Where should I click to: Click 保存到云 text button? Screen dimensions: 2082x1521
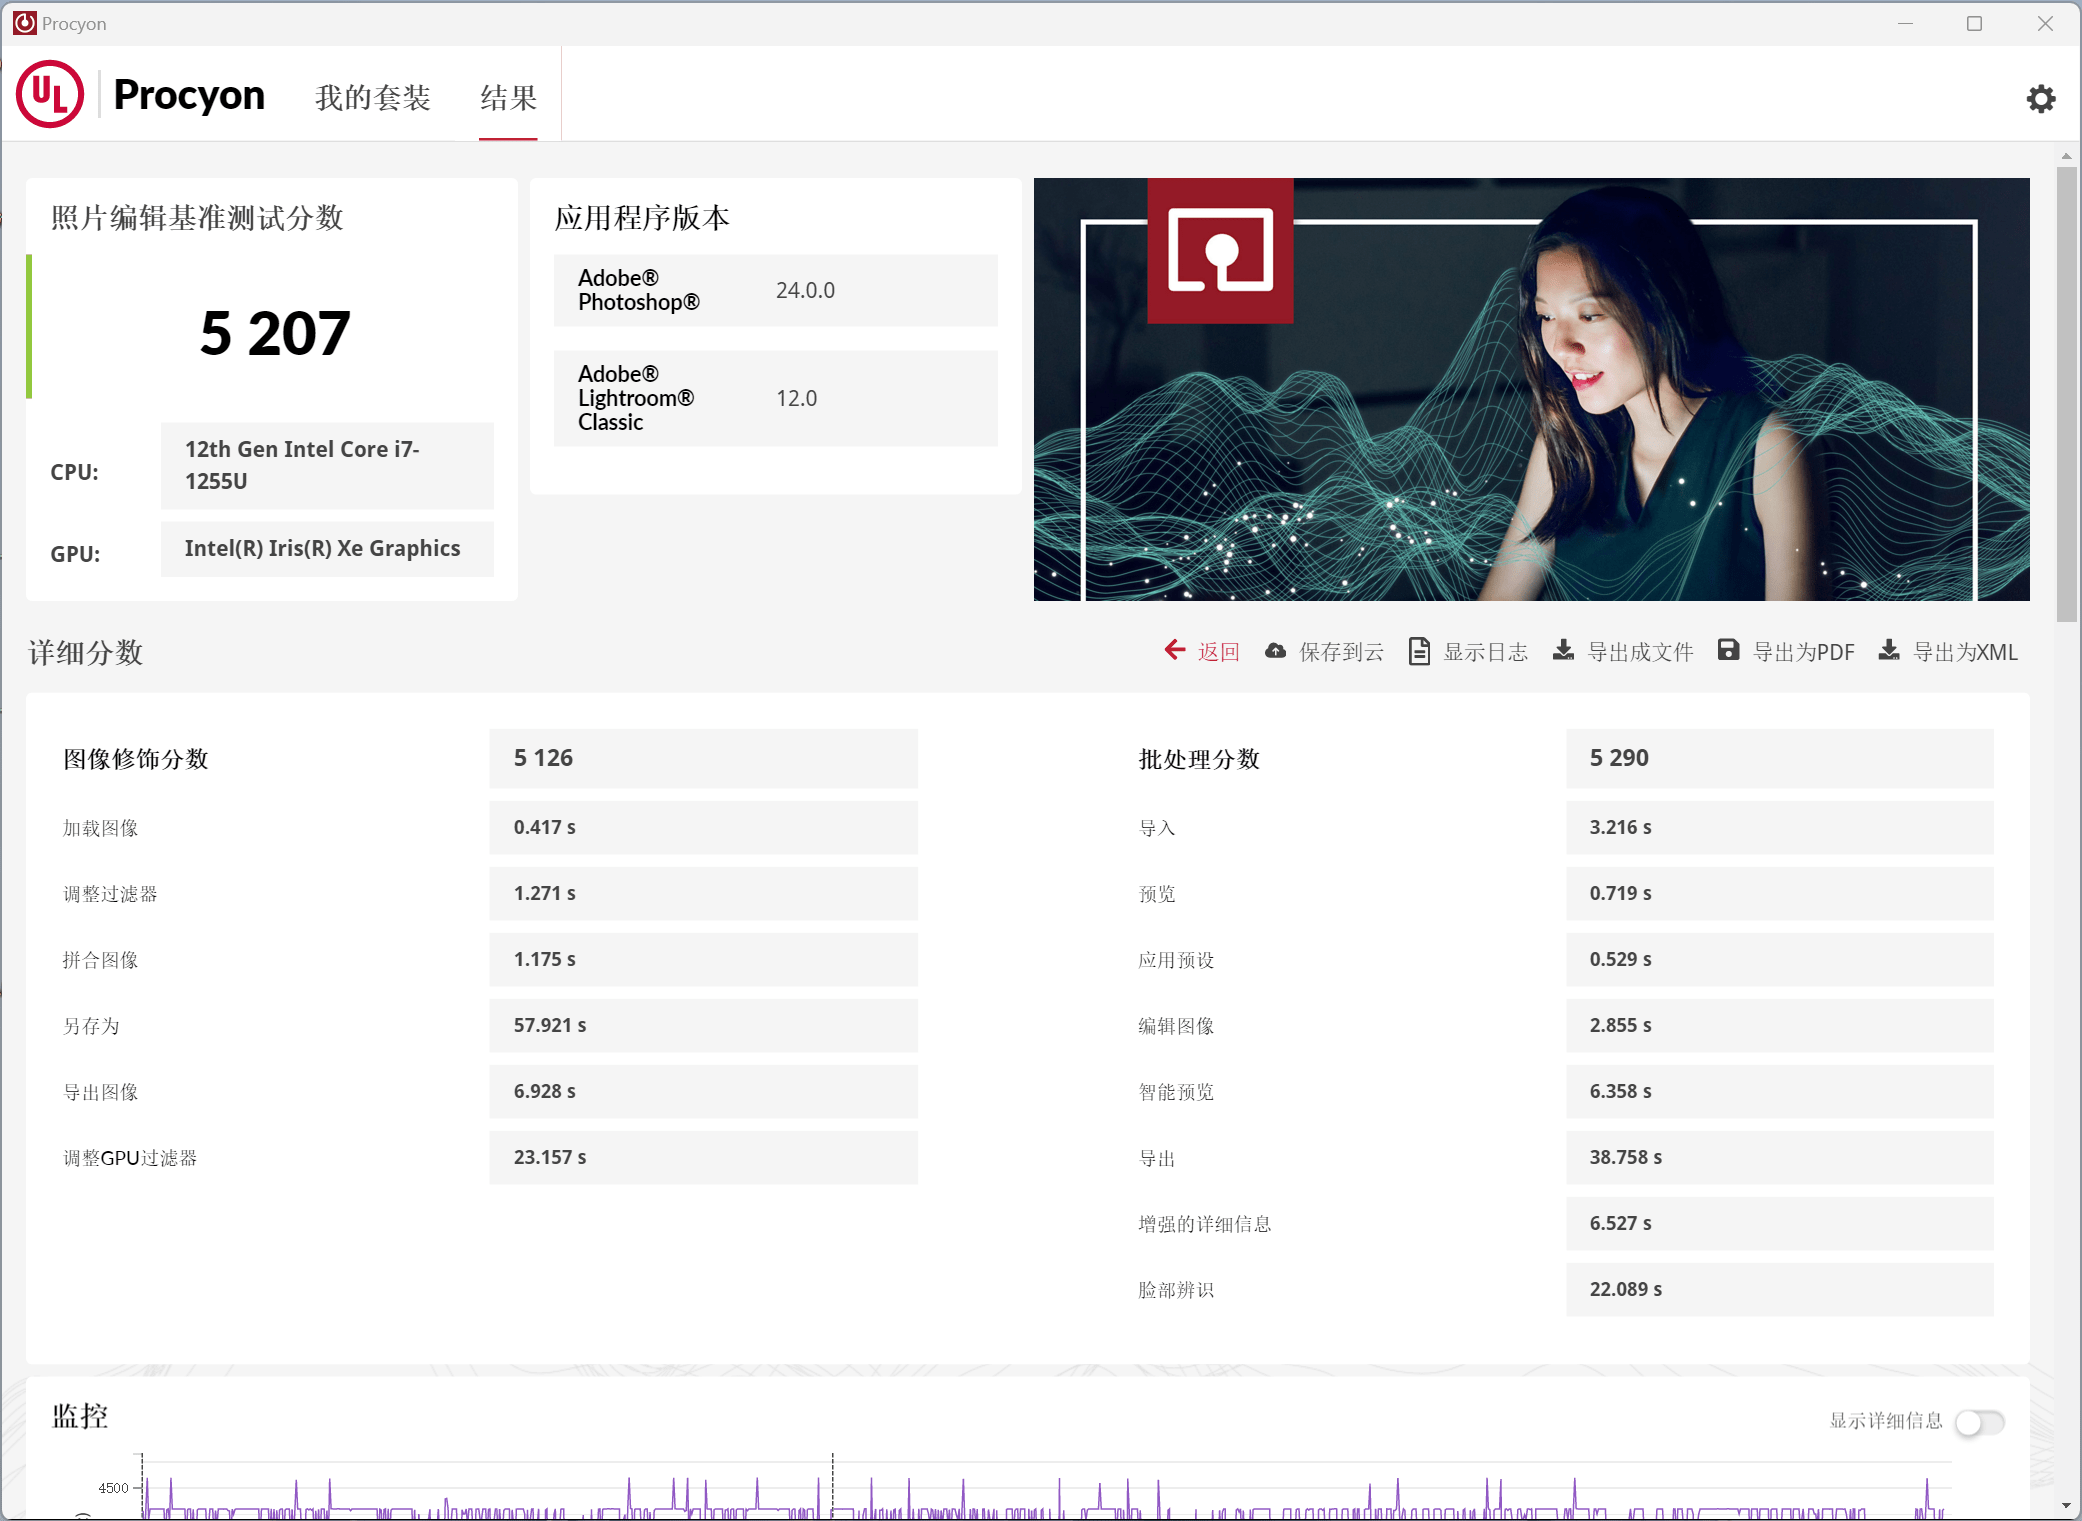1341,652
